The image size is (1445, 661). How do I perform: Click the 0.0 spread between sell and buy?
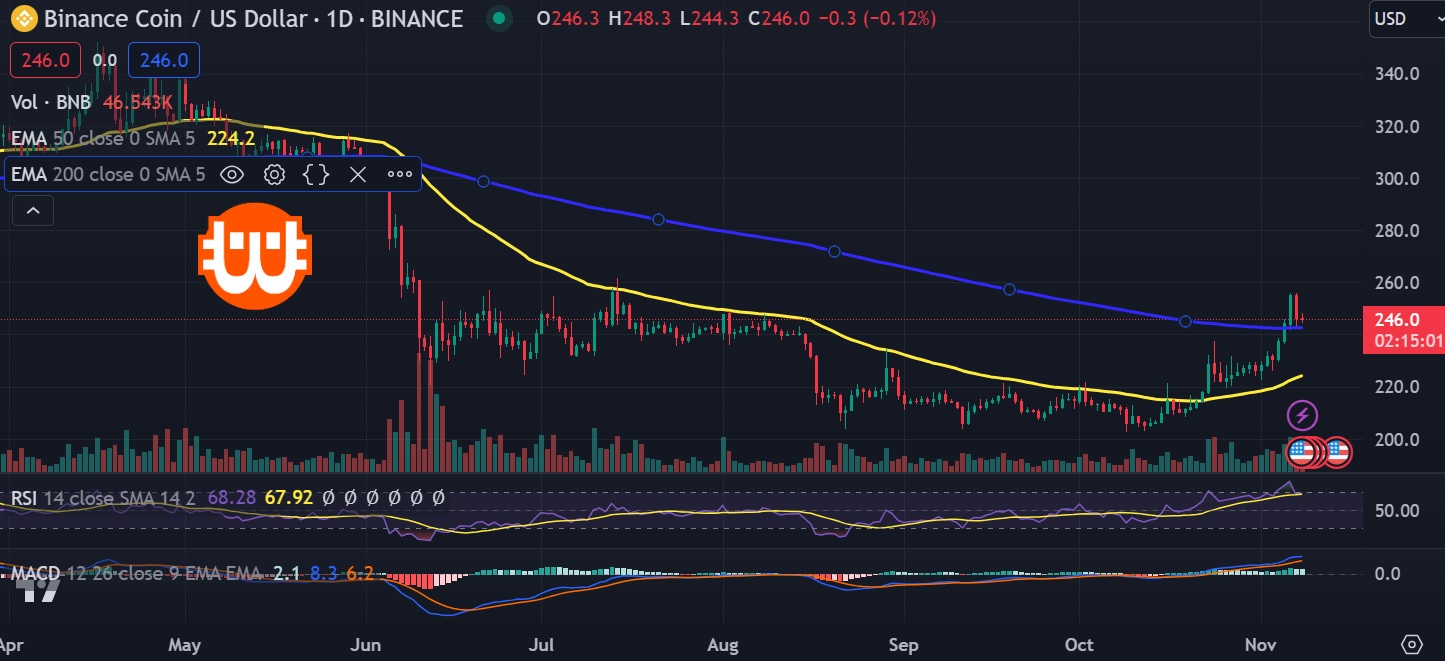105,61
